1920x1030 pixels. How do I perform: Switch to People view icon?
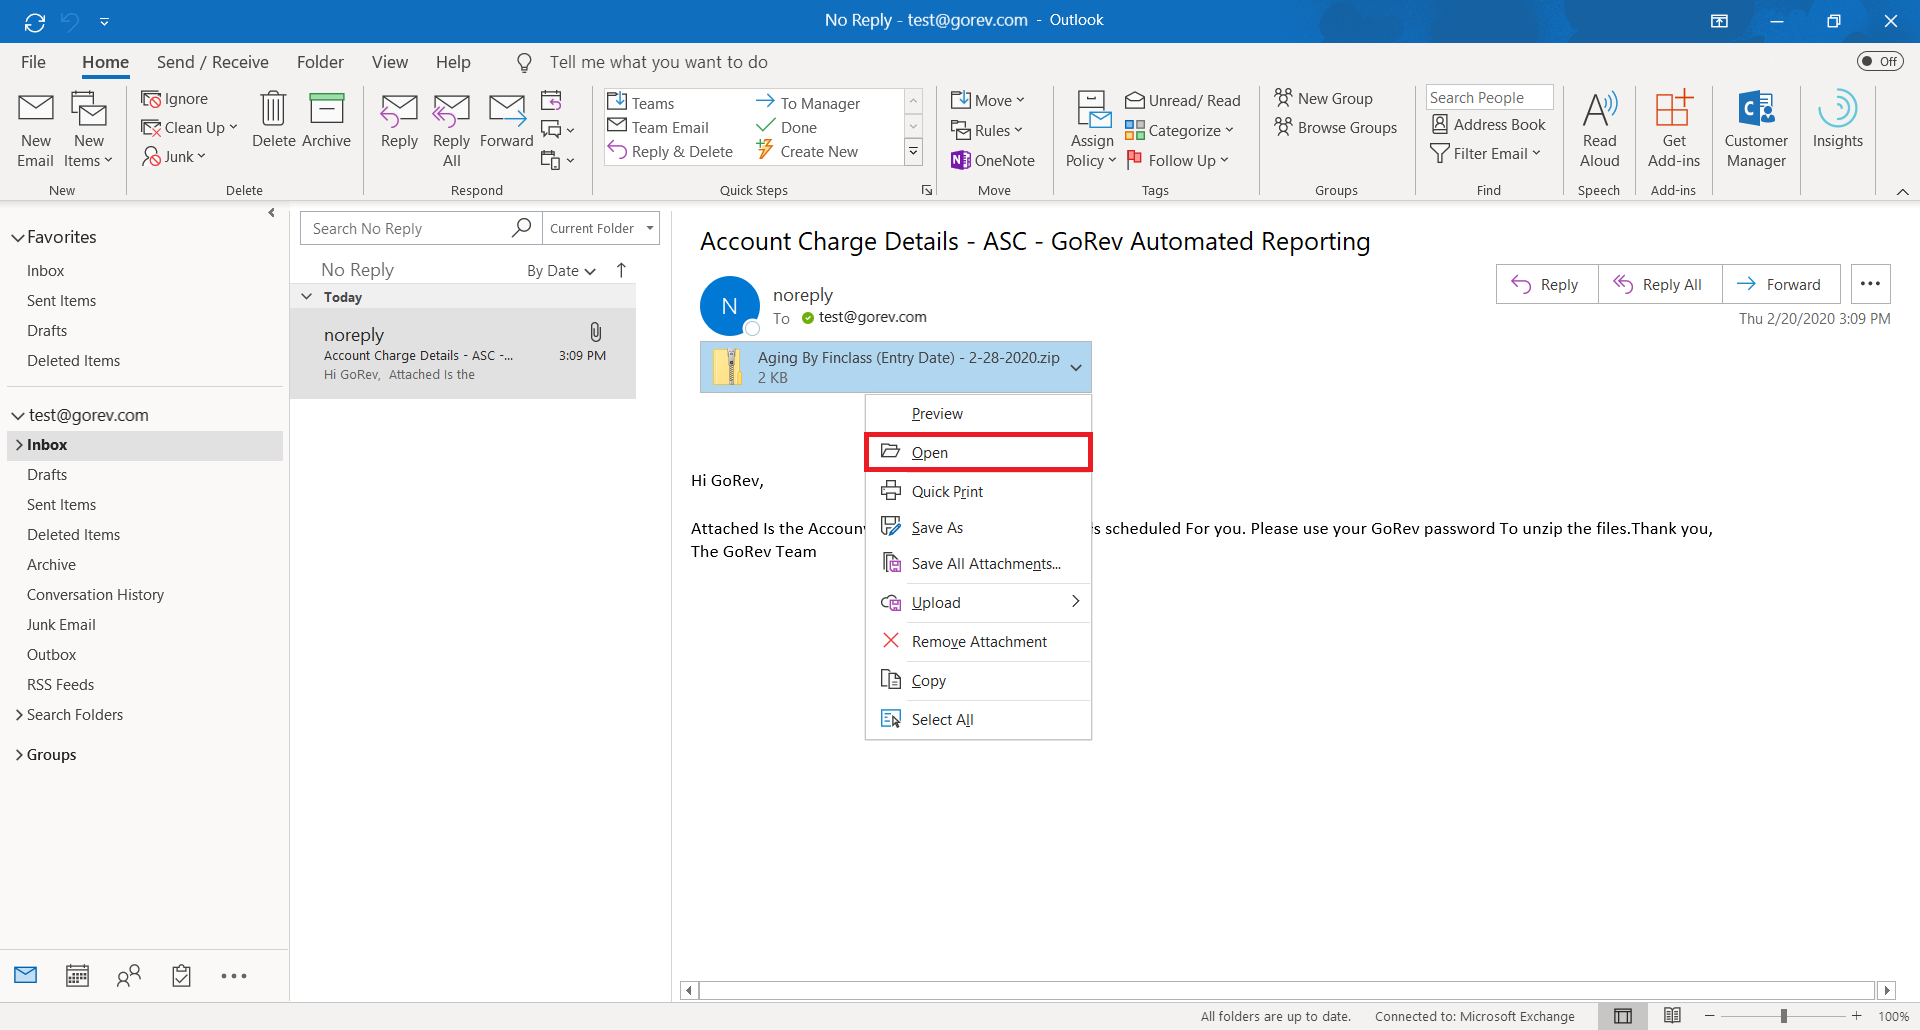click(129, 976)
